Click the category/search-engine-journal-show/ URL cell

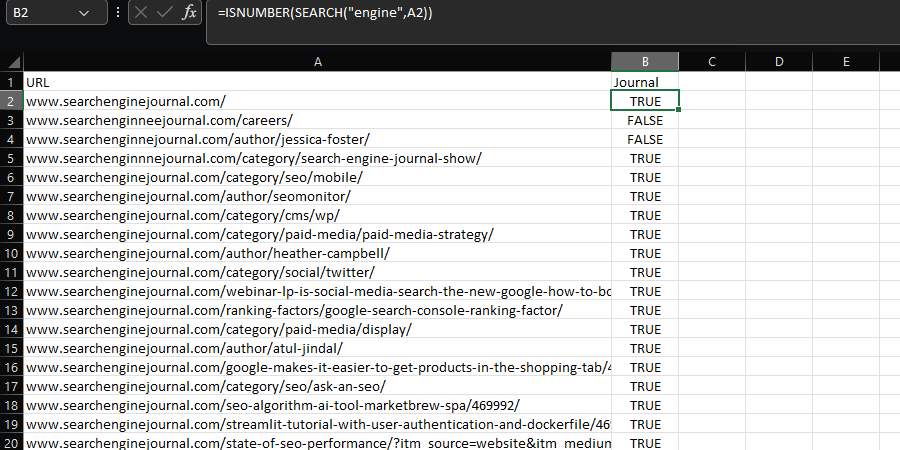317,158
